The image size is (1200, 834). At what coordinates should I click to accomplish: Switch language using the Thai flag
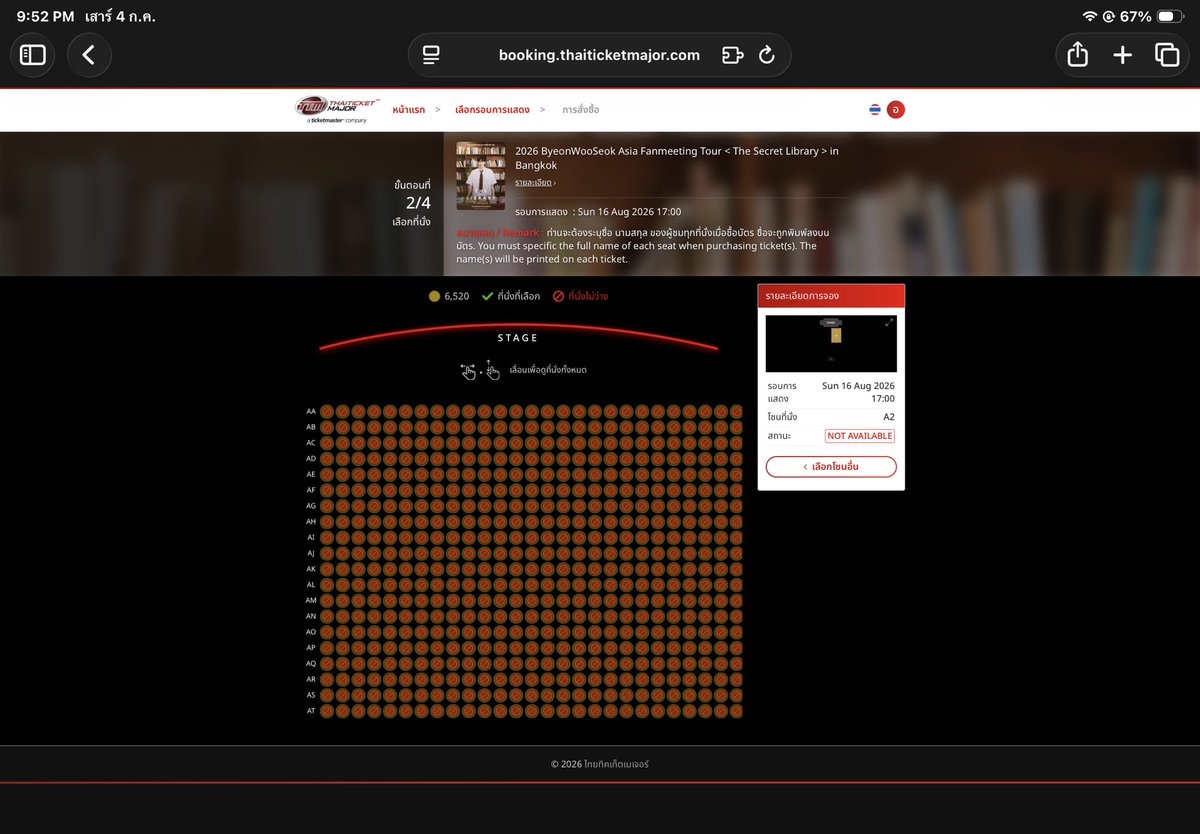point(875,109)
